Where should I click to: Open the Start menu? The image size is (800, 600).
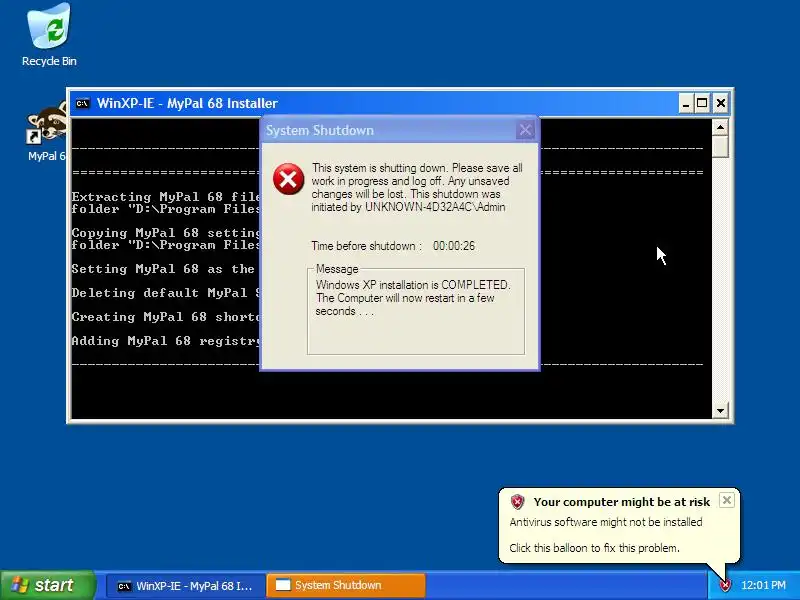click(x=47, y=585)
